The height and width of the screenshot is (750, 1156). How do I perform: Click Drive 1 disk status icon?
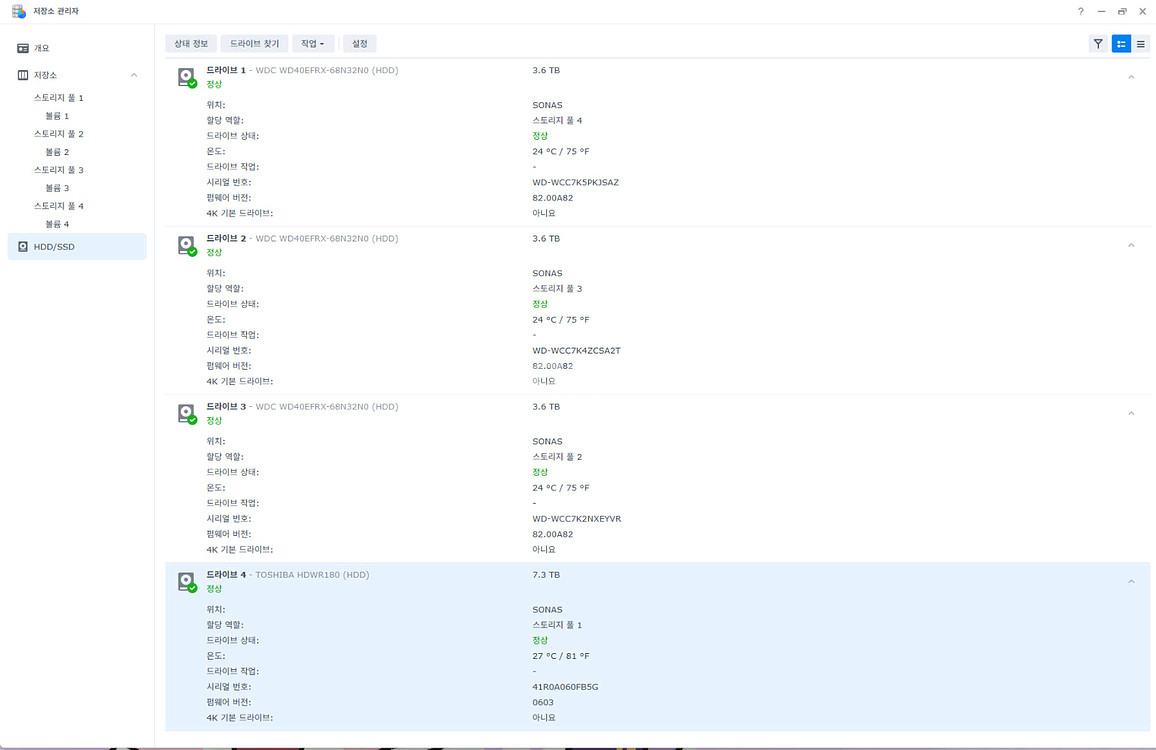(x=186, y=77)
